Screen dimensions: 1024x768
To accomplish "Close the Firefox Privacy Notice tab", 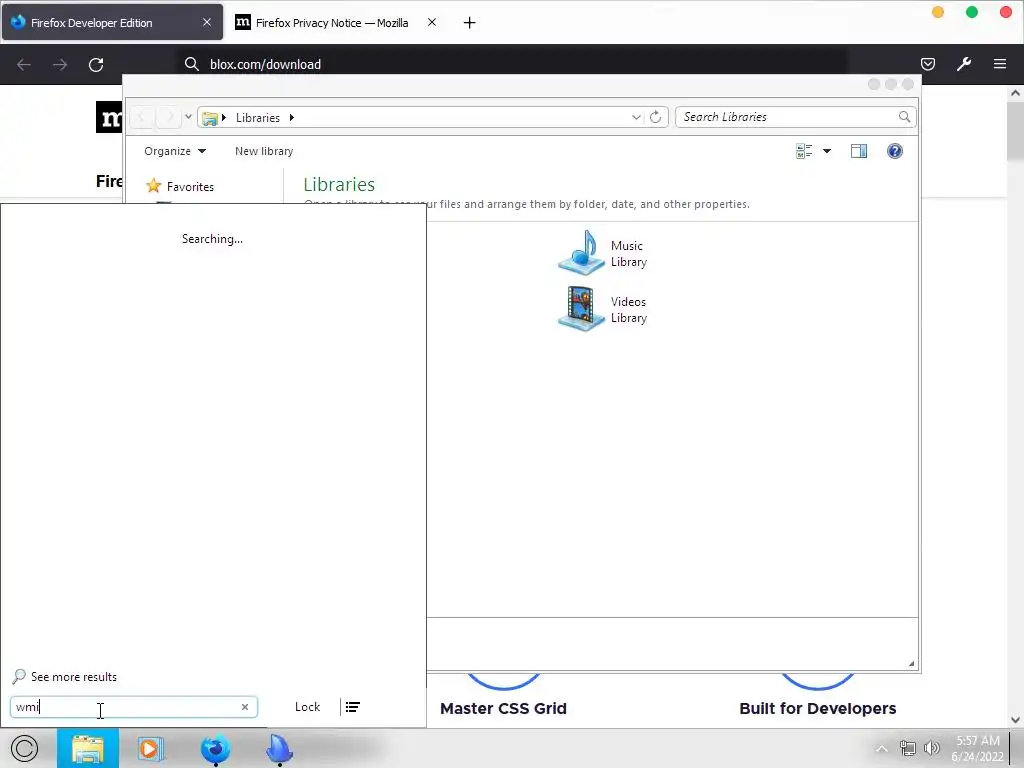I will [432, 22].
